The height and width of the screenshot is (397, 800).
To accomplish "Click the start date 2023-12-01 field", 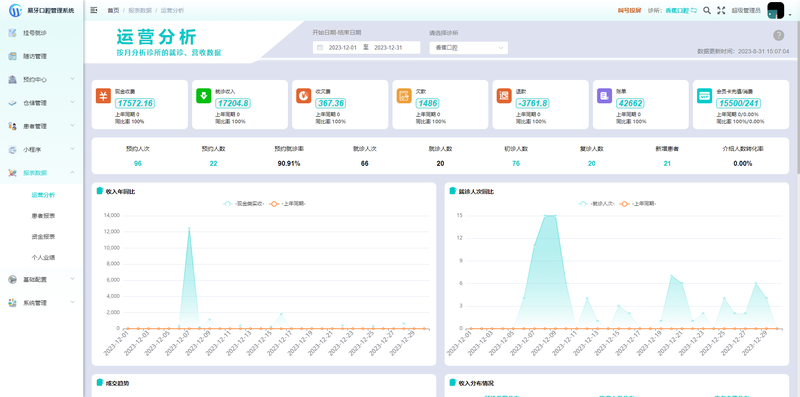I will [342, 47].
